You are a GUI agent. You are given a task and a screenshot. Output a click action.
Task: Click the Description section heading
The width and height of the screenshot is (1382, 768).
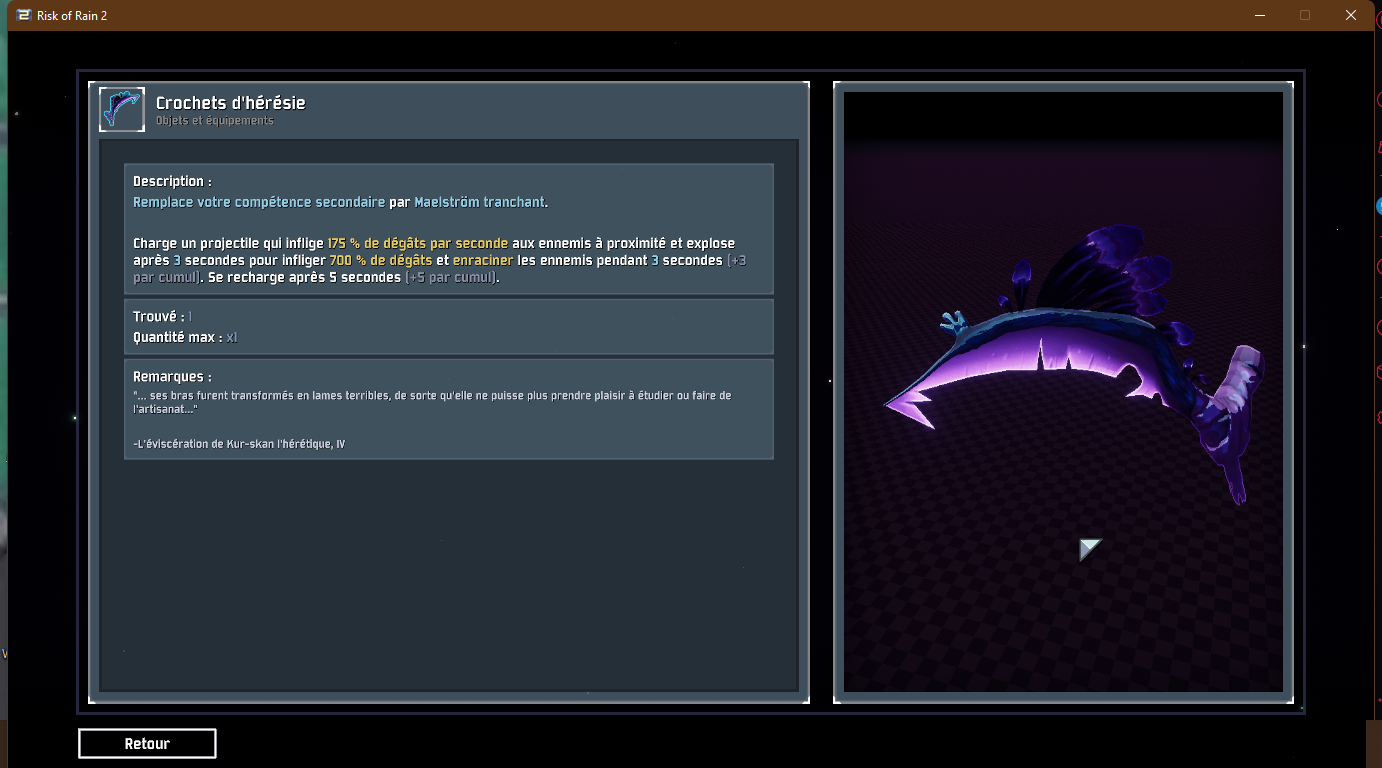[172, 181]
